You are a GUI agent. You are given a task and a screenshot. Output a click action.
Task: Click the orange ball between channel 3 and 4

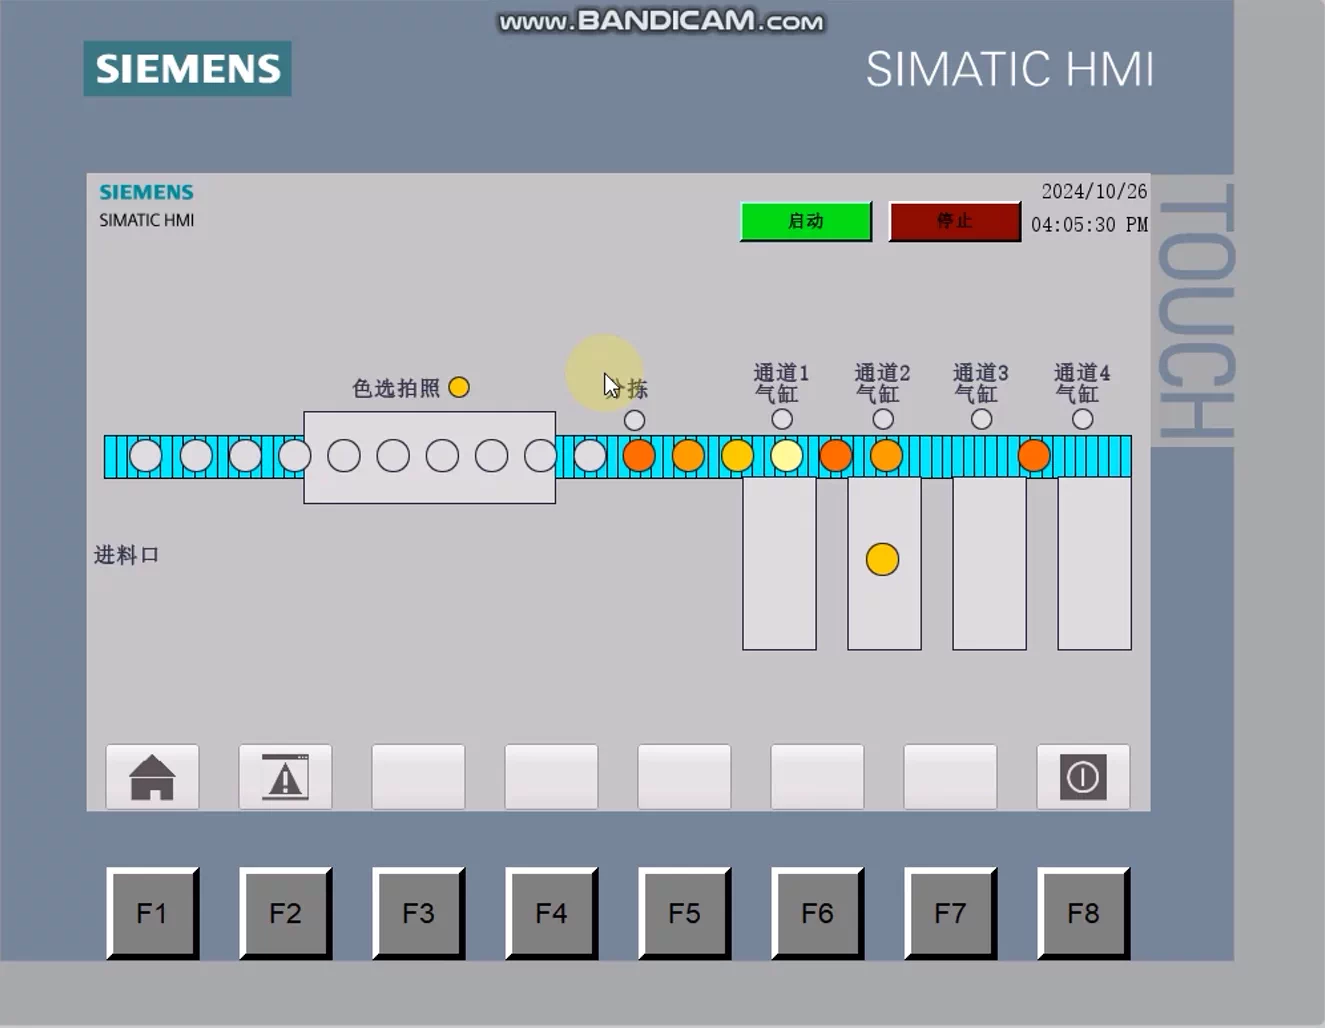pos(1034,456)
